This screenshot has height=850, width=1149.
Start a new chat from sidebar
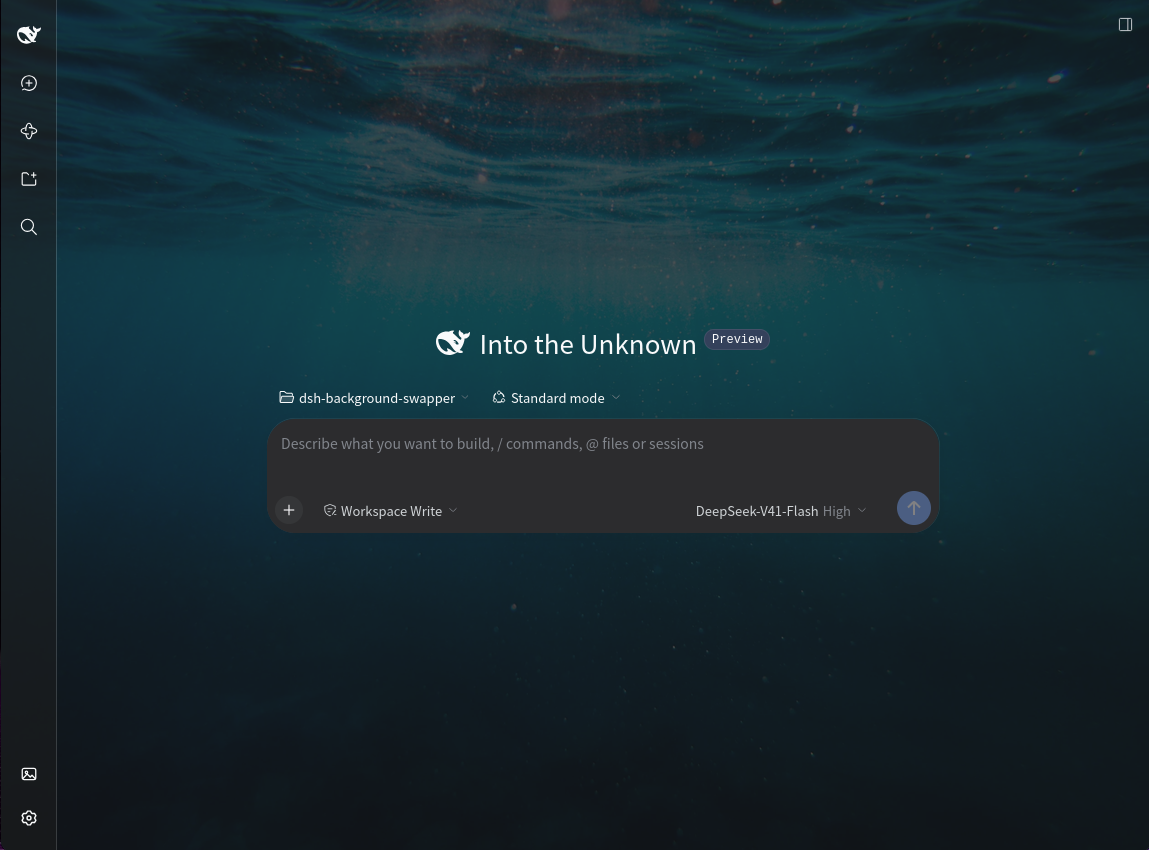29,83
